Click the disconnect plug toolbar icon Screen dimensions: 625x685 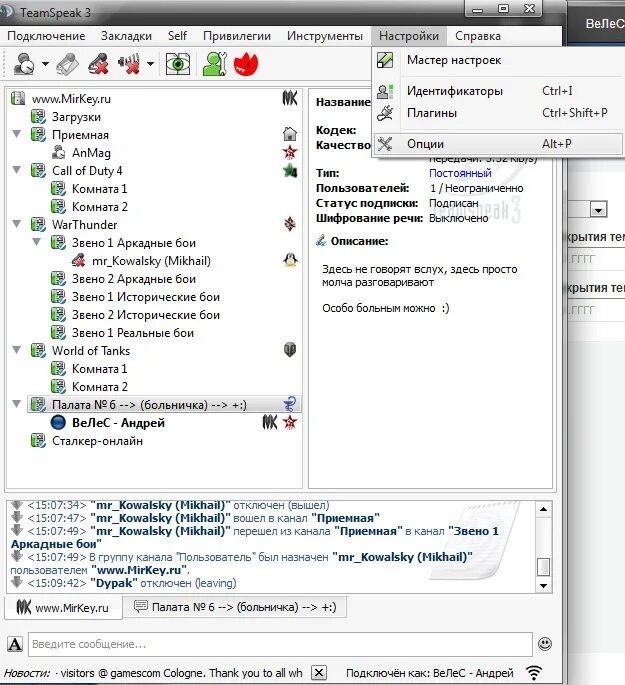point(67,64)
